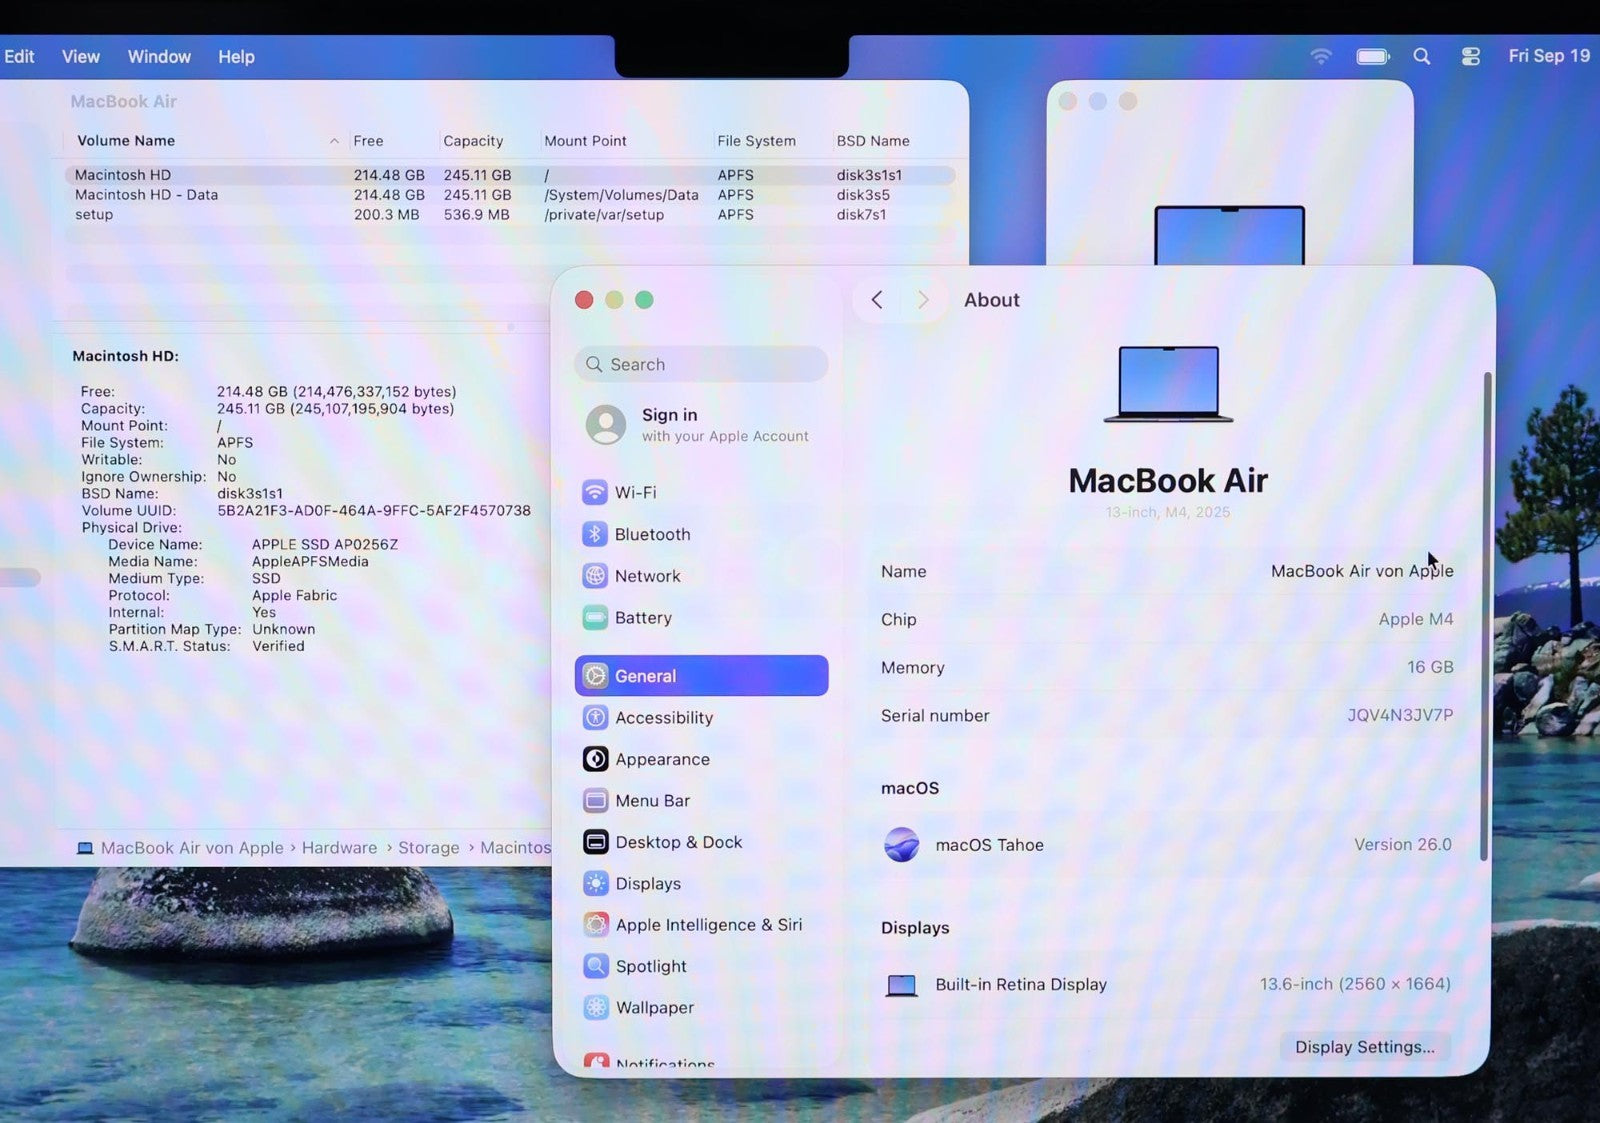
Task: Open Wi-Fi settings in sidebar
Action: click(635, 492)
